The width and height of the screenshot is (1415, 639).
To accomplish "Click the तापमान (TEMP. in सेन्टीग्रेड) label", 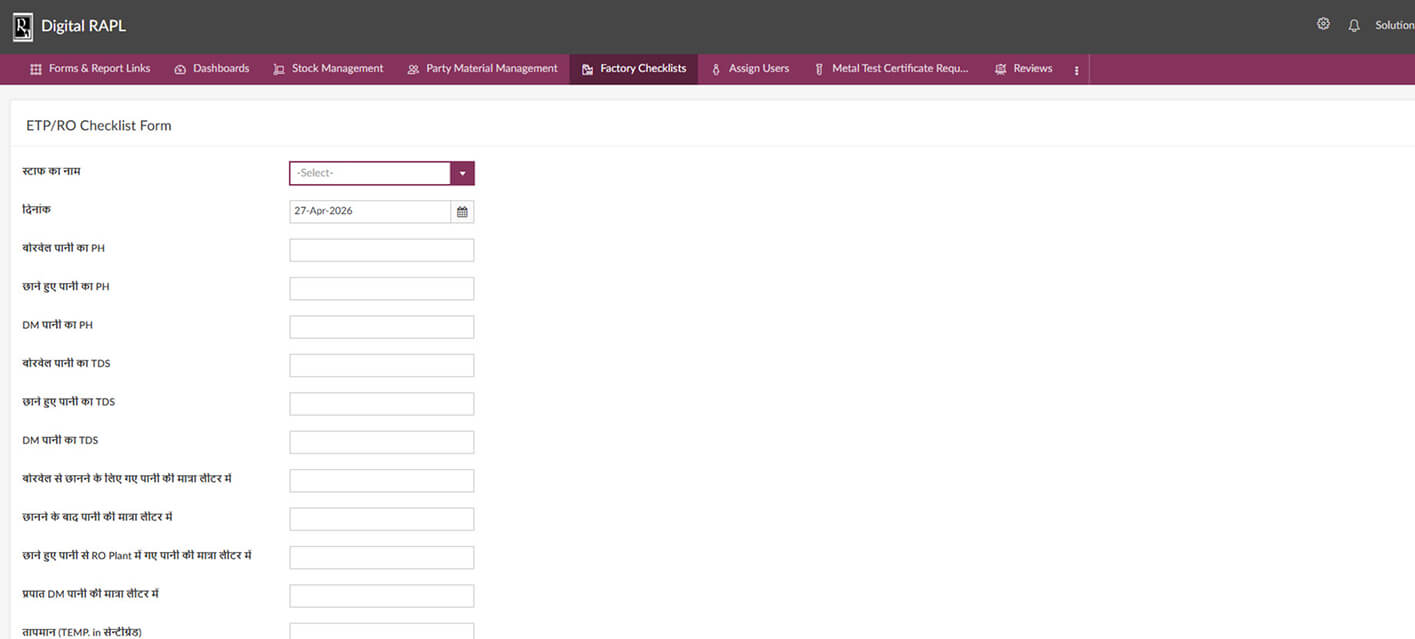I will tap(82, 632).
